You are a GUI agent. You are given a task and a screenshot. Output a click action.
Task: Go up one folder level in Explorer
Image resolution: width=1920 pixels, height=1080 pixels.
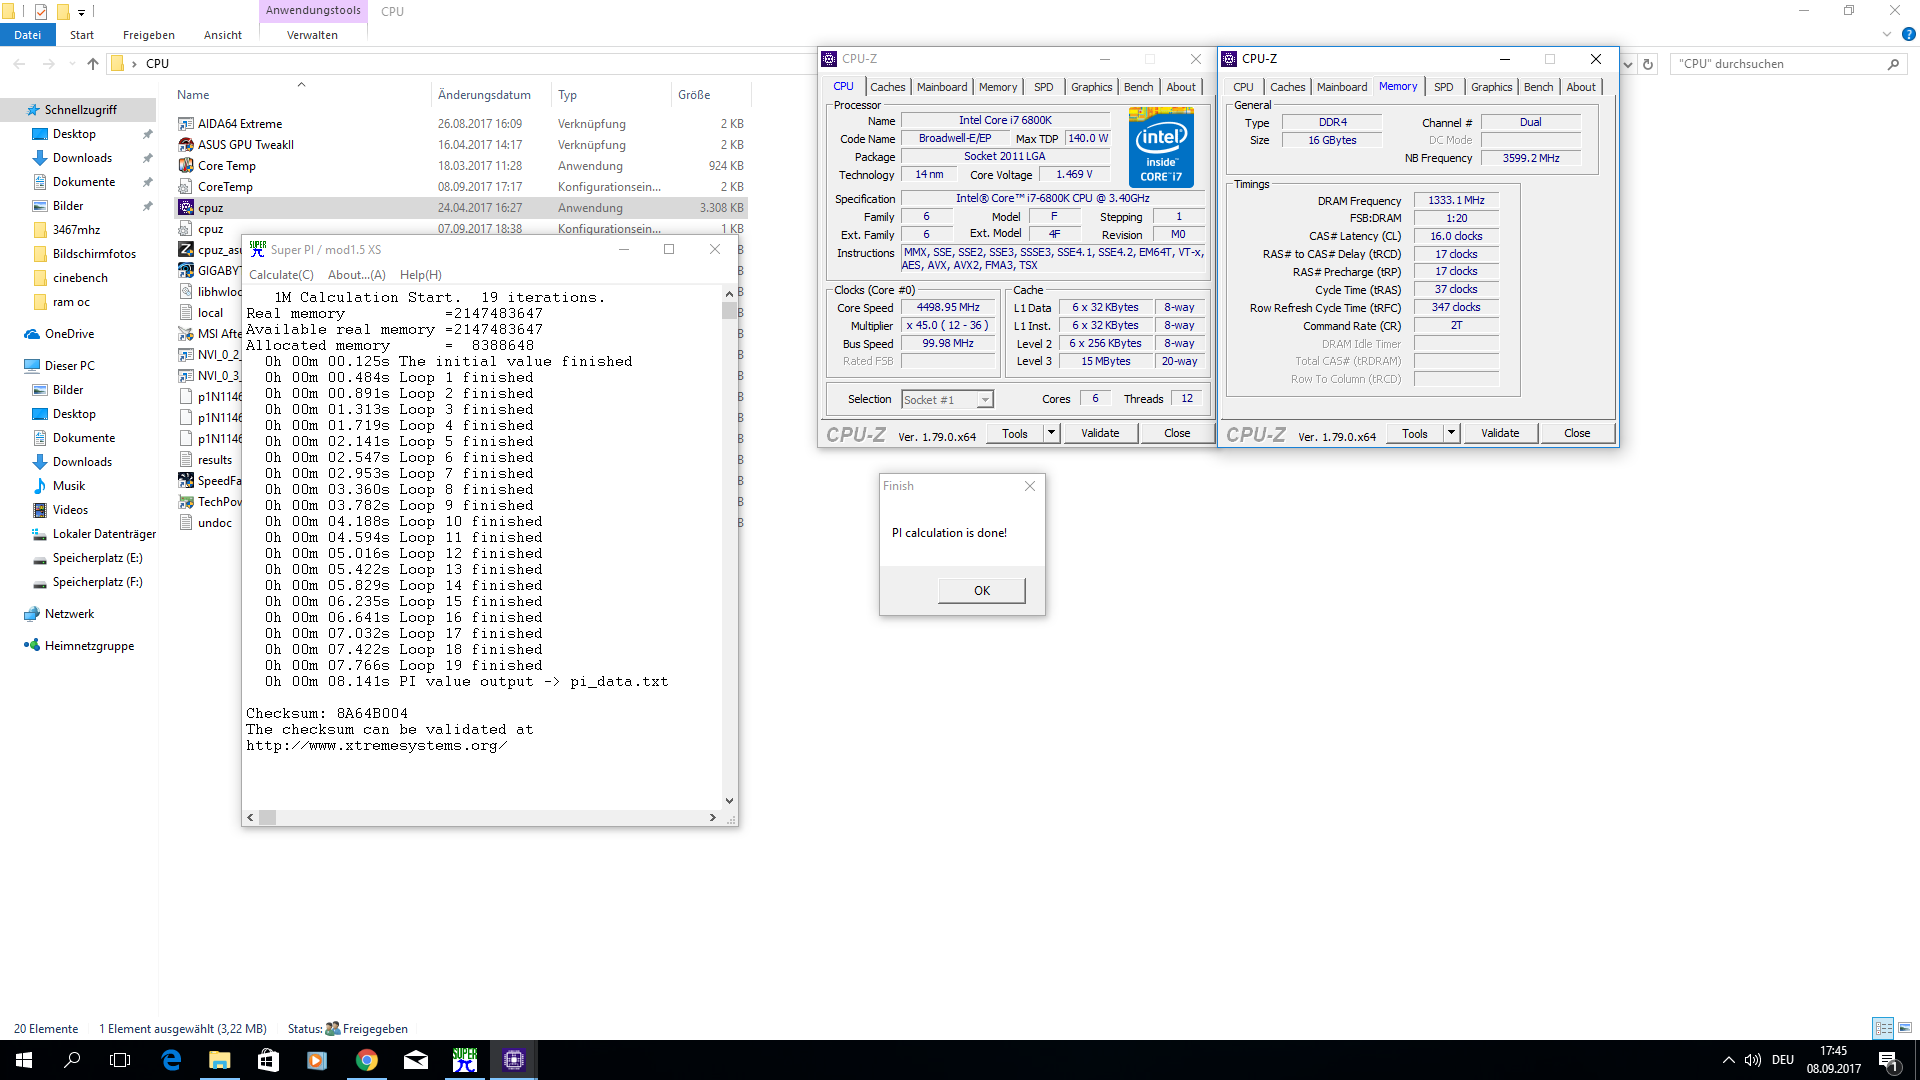92,64
